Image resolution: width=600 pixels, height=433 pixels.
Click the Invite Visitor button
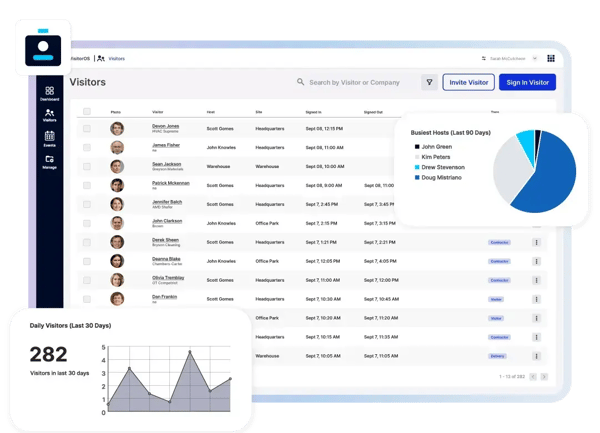pos(468,82)
